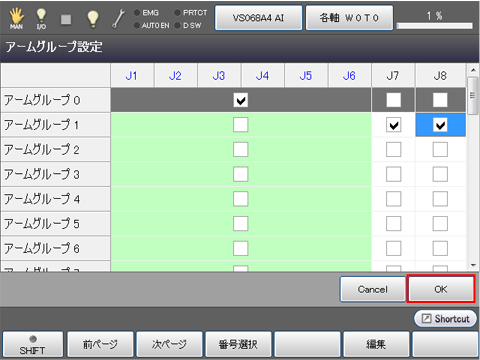The width and height of the screenshot is (480, 360).
Task: Toggle the SHIFT indicator button
Action: [x=33, y=344]
